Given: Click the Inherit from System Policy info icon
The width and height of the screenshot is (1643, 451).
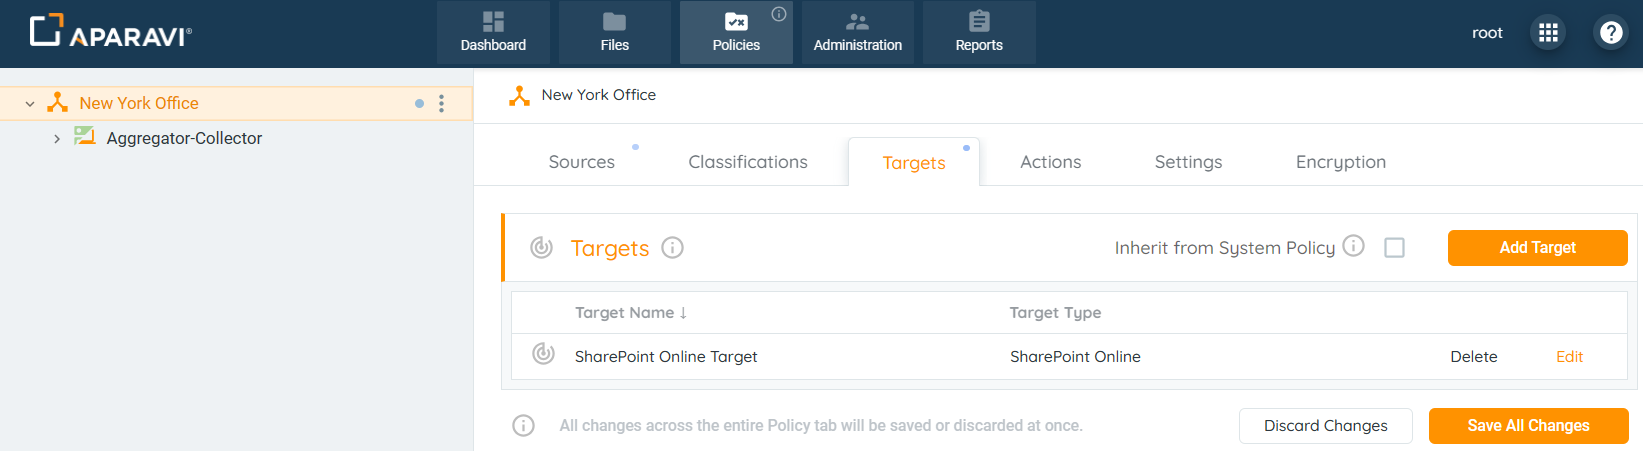Looking at the screenshot, I should [x=1353, y=246].
